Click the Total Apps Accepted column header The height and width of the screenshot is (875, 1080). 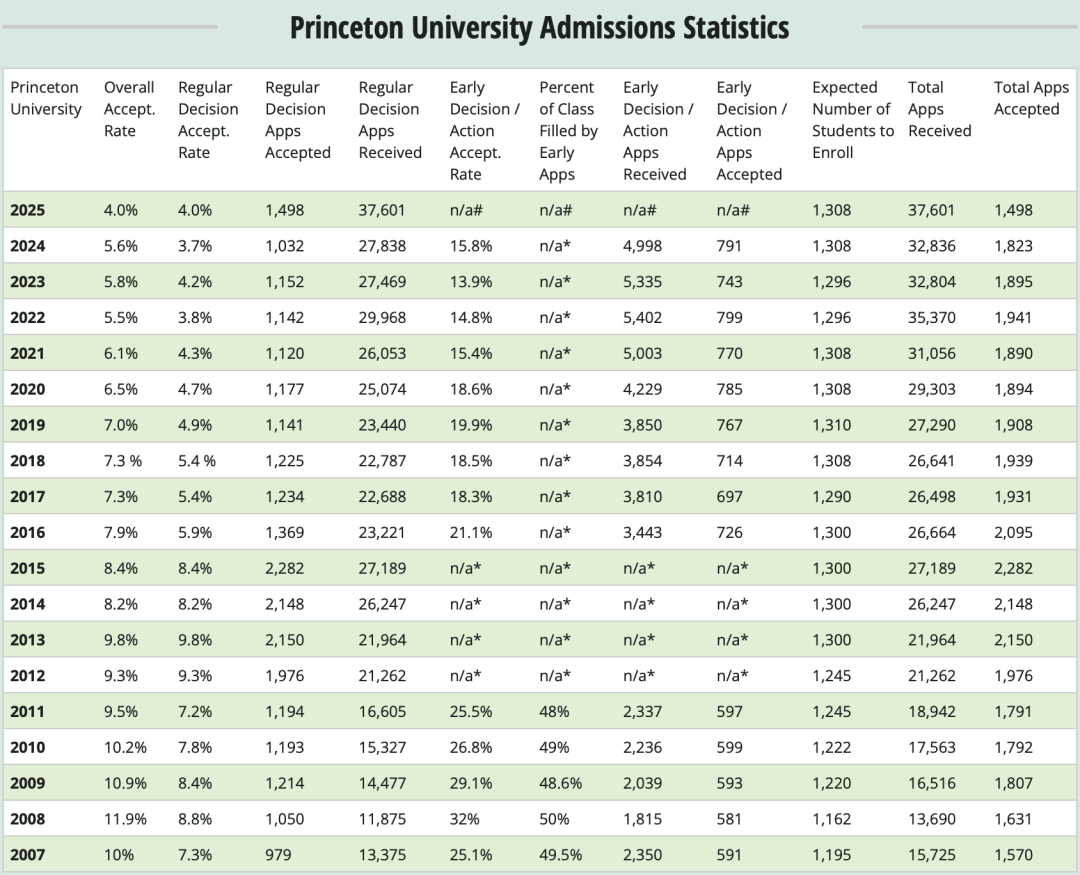pos(1031,98)
